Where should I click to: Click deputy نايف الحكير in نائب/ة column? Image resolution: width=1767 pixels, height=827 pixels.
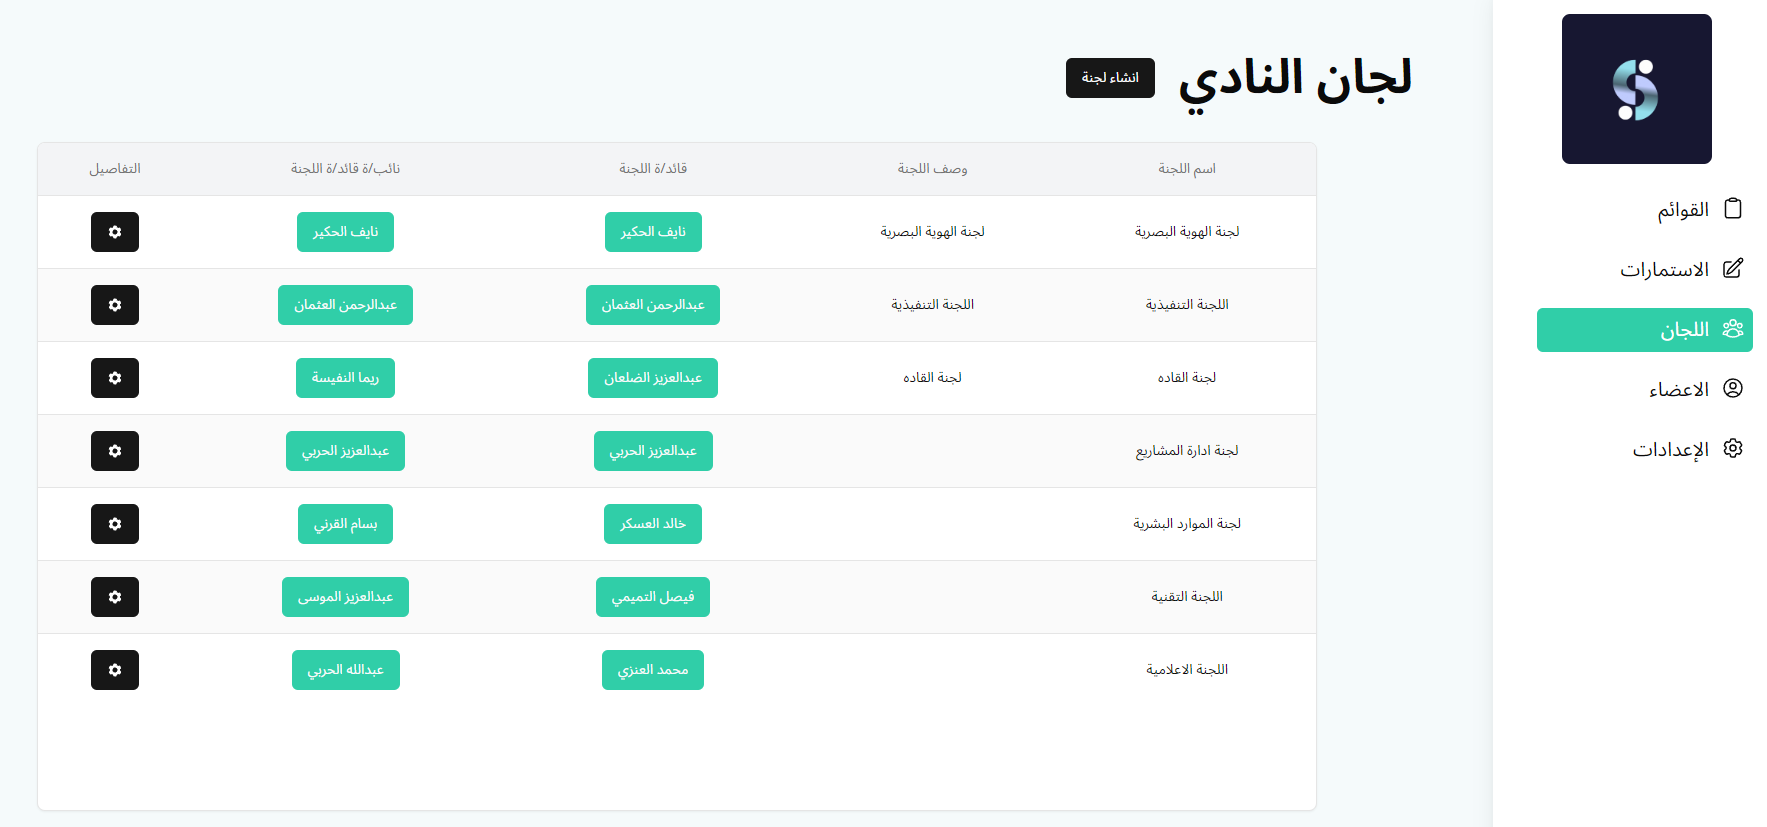coord(345,232)
